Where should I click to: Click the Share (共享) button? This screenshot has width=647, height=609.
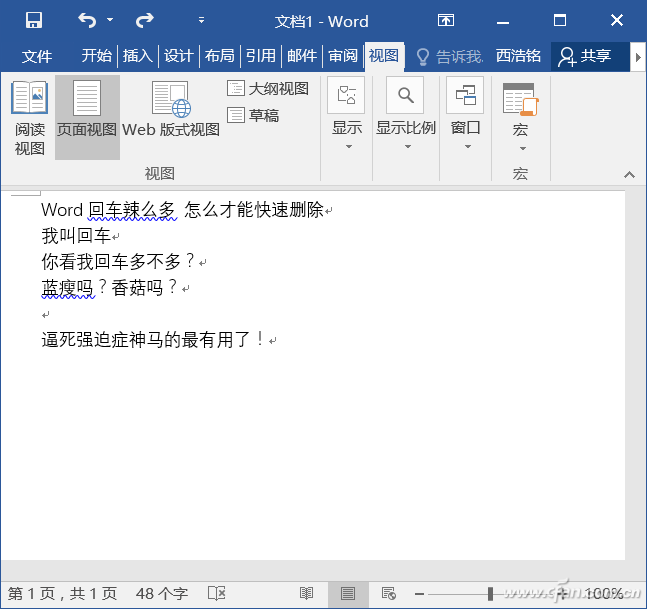(x=587, y=56)
